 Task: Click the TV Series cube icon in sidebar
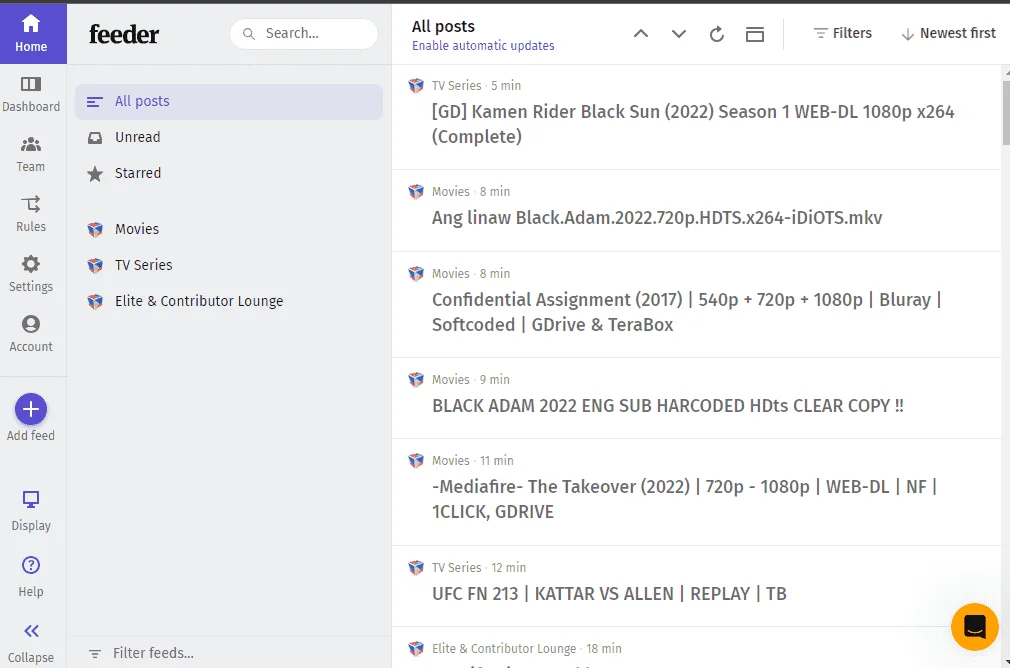[95, 265]
